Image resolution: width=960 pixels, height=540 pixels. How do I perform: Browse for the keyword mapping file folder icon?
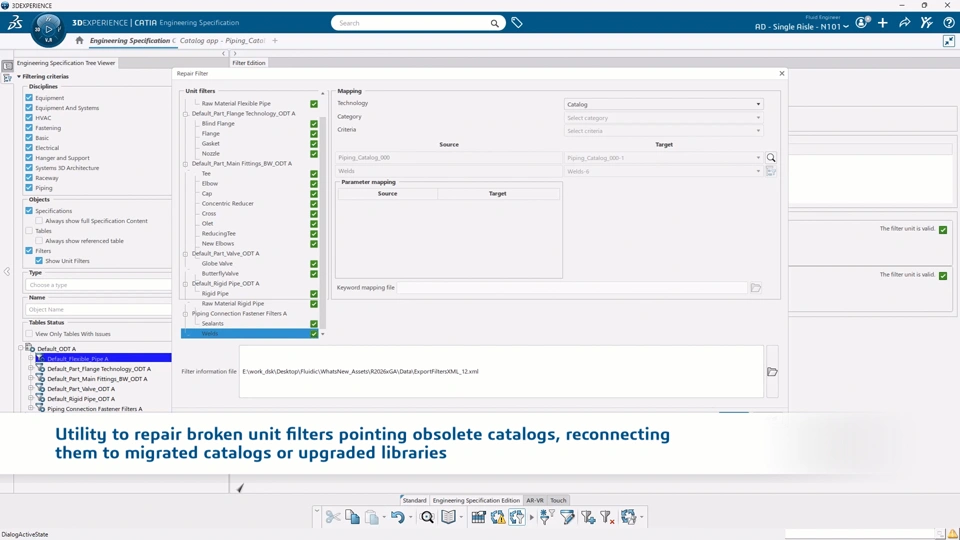[756, 288]
